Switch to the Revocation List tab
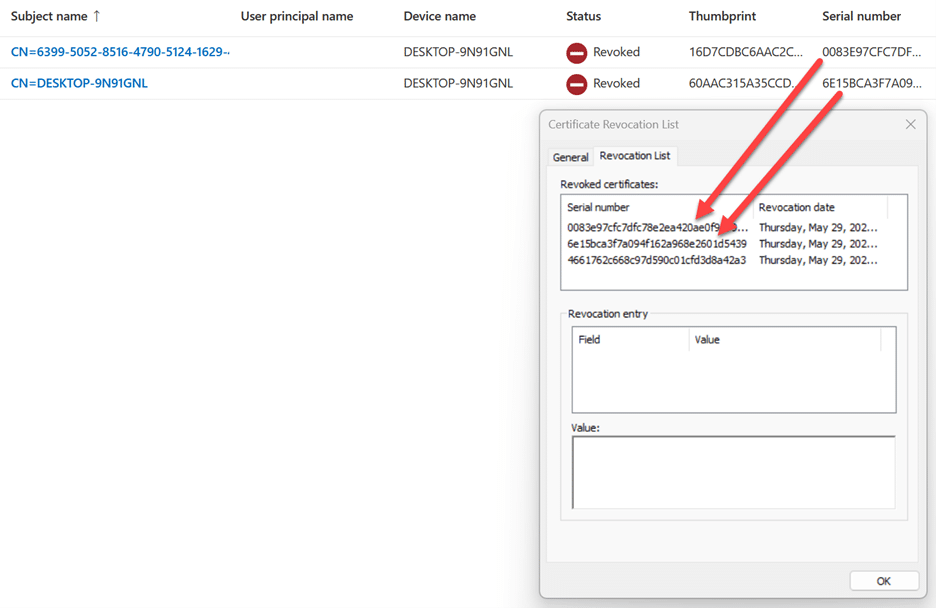This screenshot has width=936, height=608. tap(635, 156)
